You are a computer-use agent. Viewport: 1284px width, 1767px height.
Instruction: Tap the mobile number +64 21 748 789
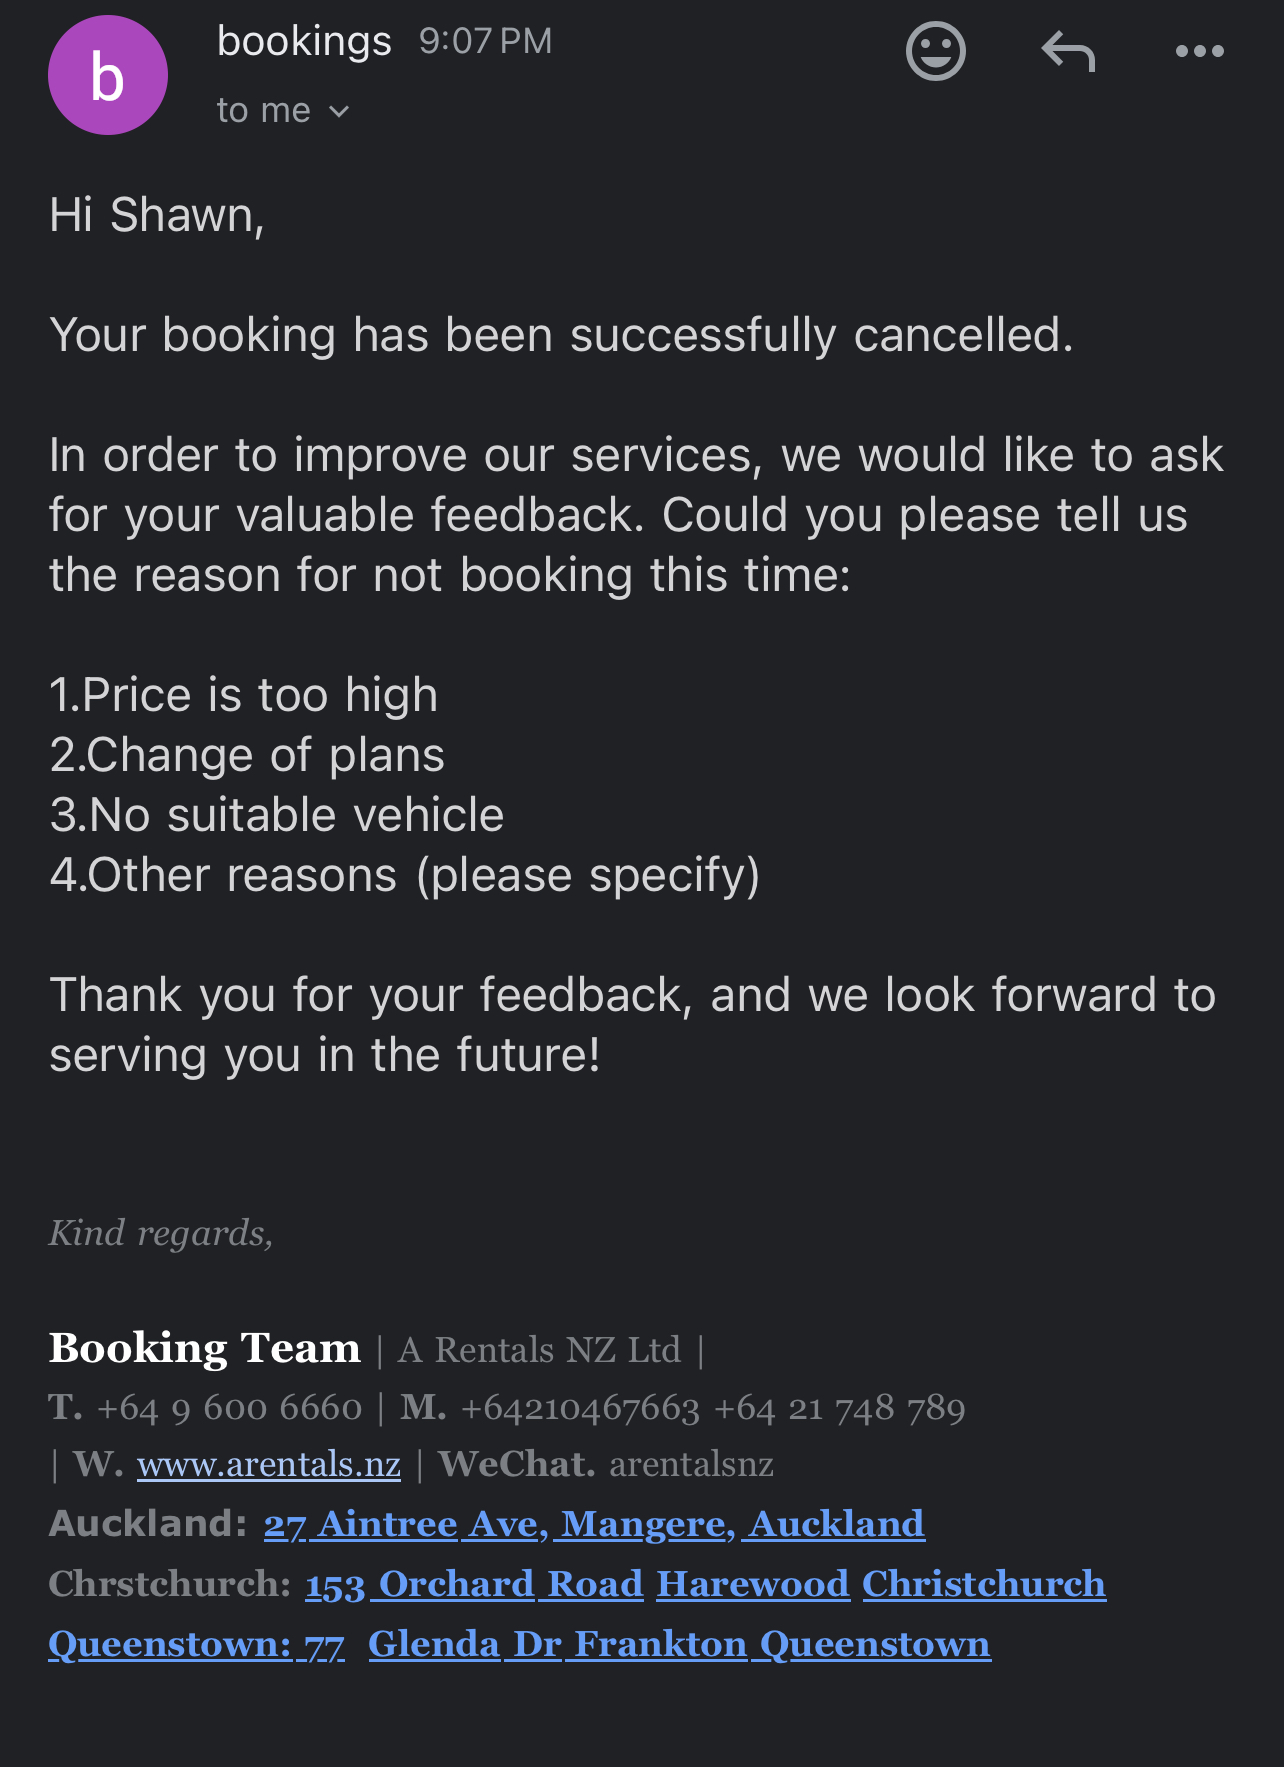(840, 1408)
